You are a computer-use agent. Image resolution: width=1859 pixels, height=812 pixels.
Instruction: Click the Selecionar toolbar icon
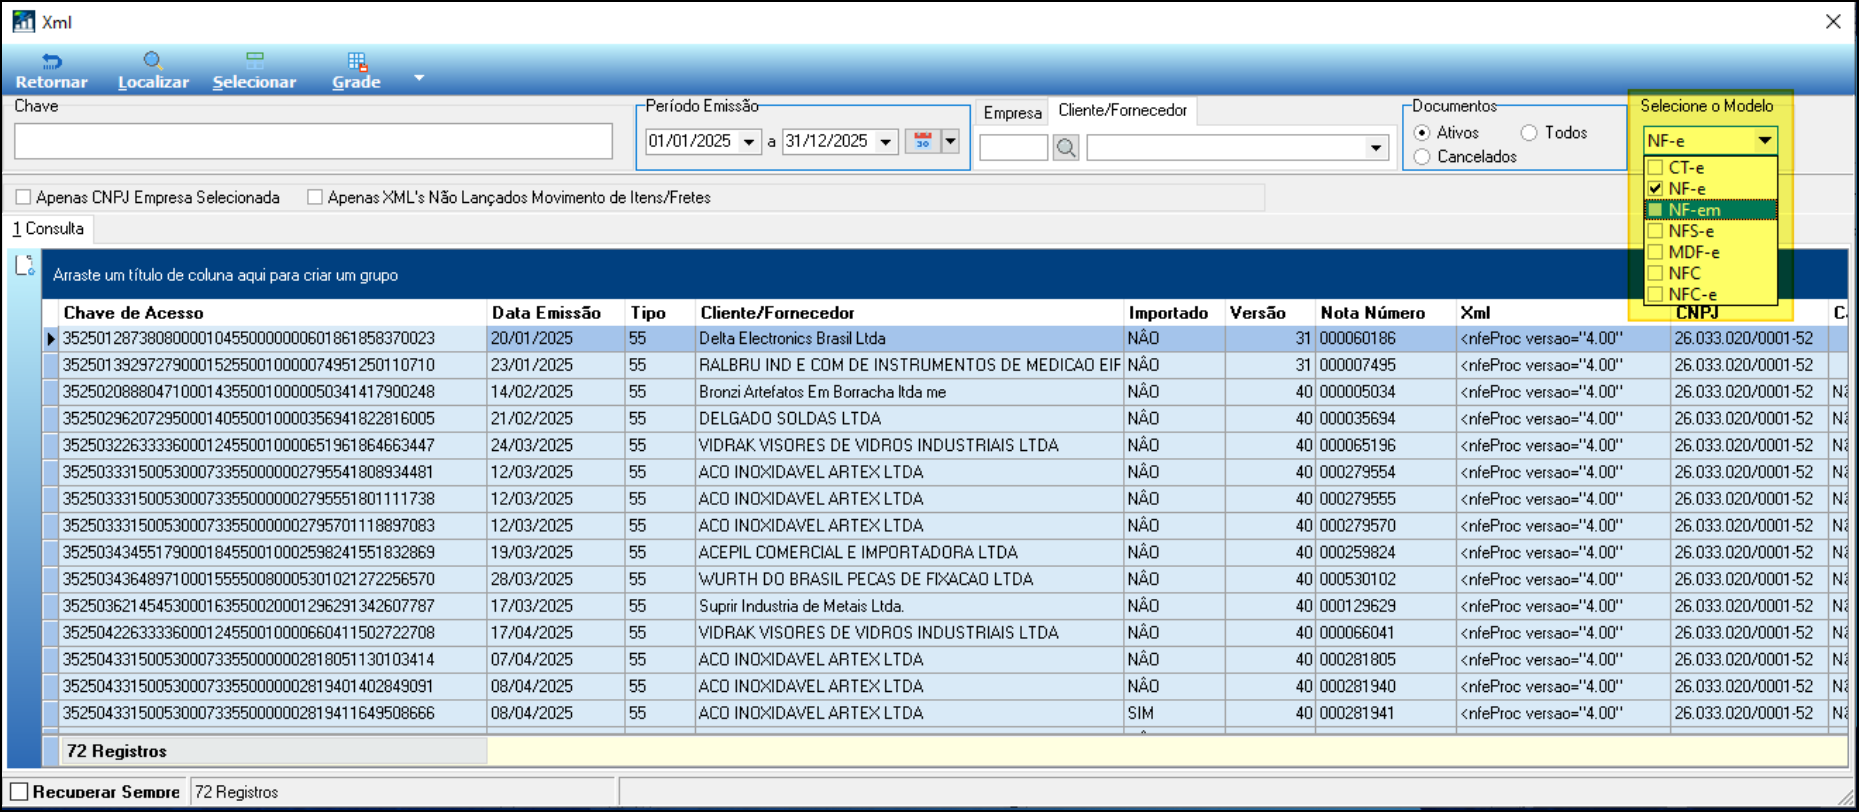pyautogui.click(x=254, y=62)
